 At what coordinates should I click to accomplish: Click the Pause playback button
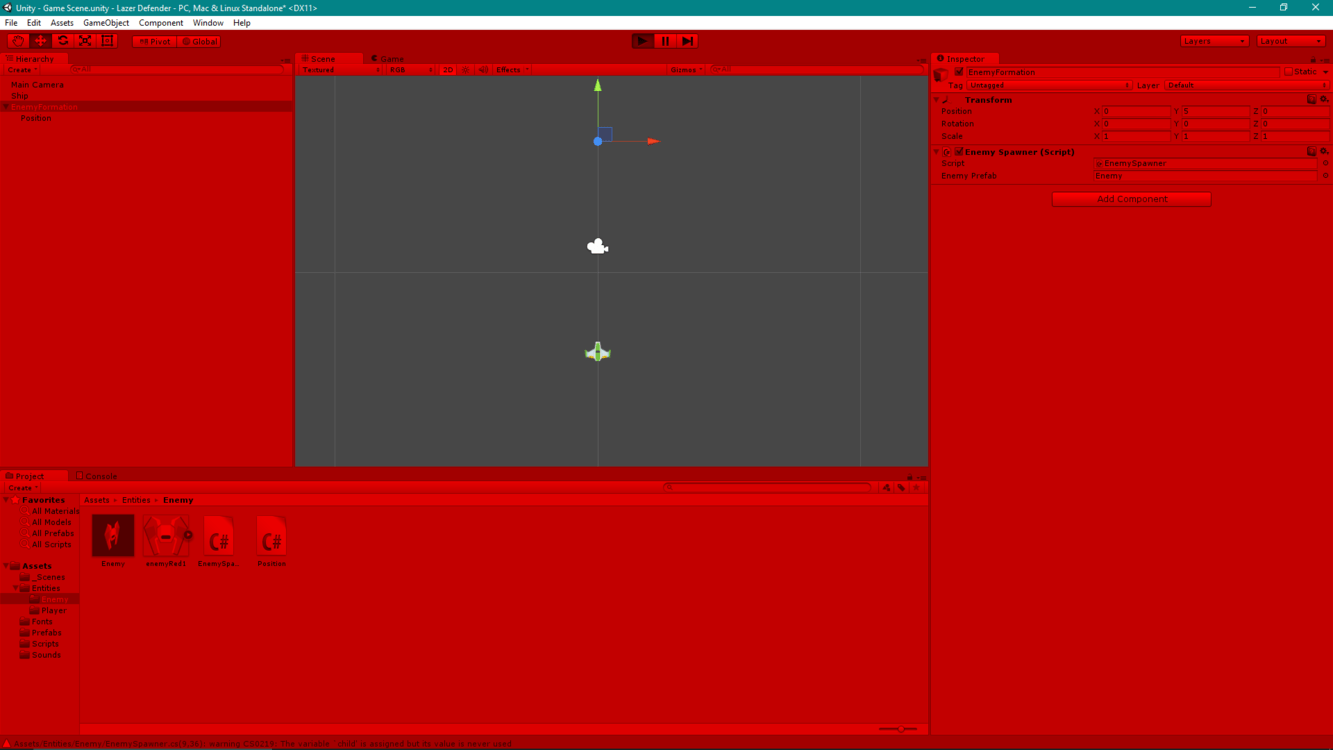(665, 41)
